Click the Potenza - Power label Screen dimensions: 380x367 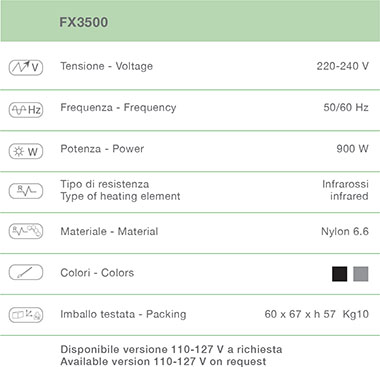pyautogui.click(x=102, y=149)
